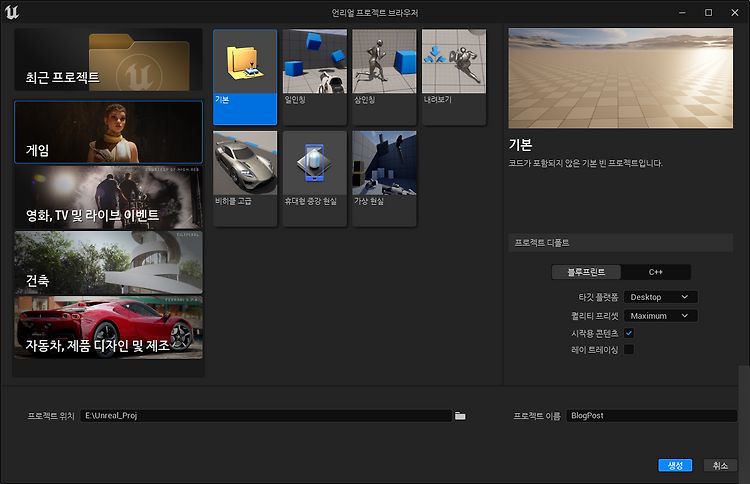Image resolution: width=750 pixels, height=484 pixels.
Task: Edit the 프로젝트 위치 path field
Action: point(266,416)
